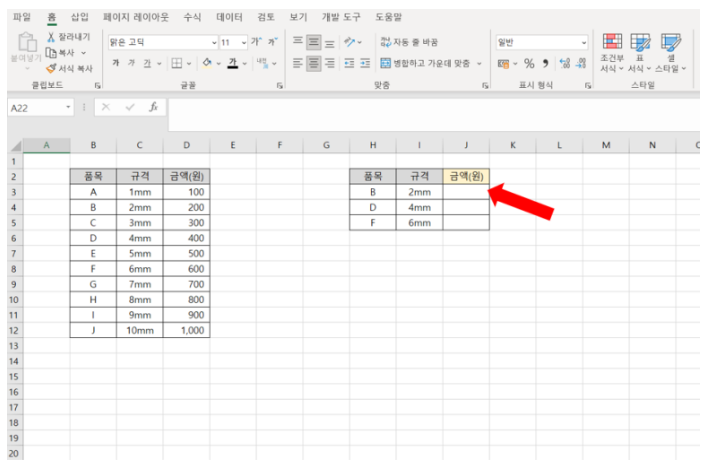
Task: Decrease indent
Action: pyautogui.click(x=349, y=63)
